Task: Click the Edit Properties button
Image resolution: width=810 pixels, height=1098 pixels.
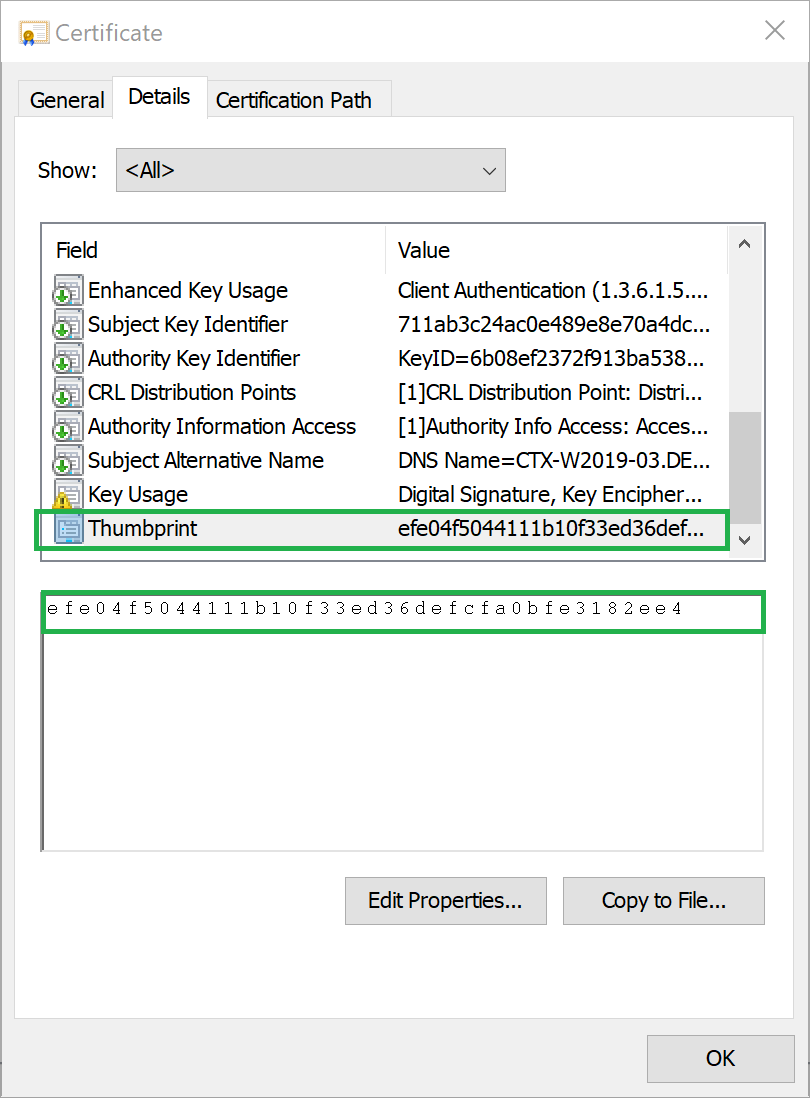Action: 445,901
